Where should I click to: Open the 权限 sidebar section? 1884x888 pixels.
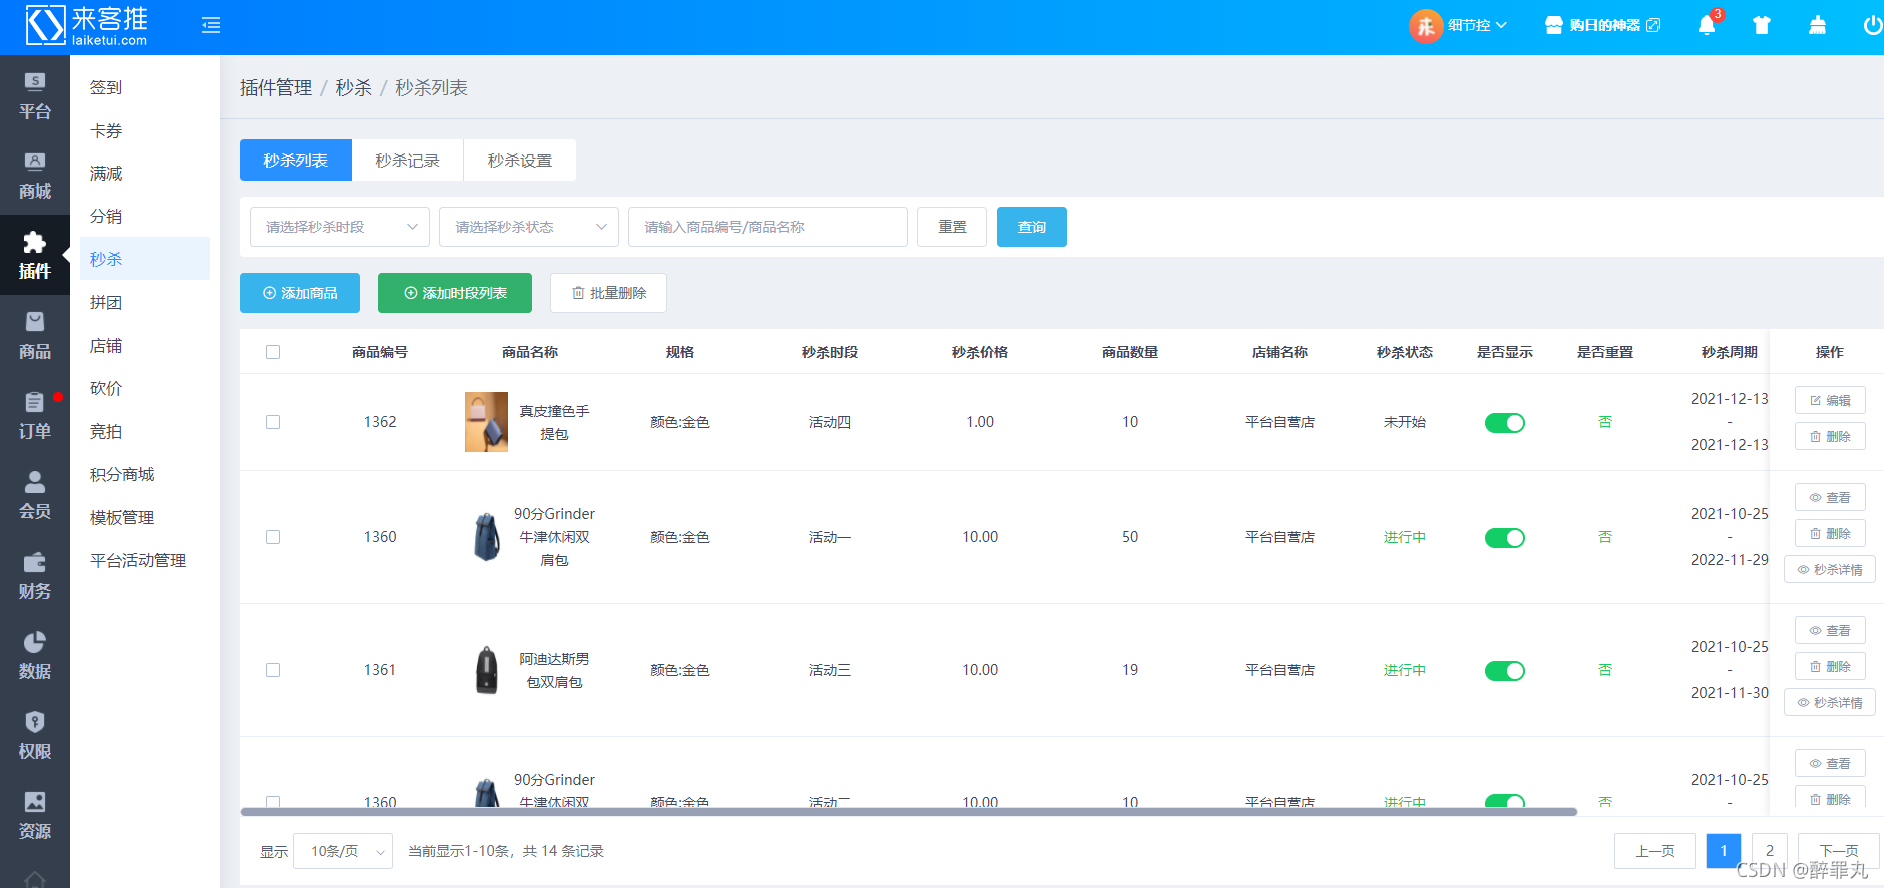pos(35,736)
